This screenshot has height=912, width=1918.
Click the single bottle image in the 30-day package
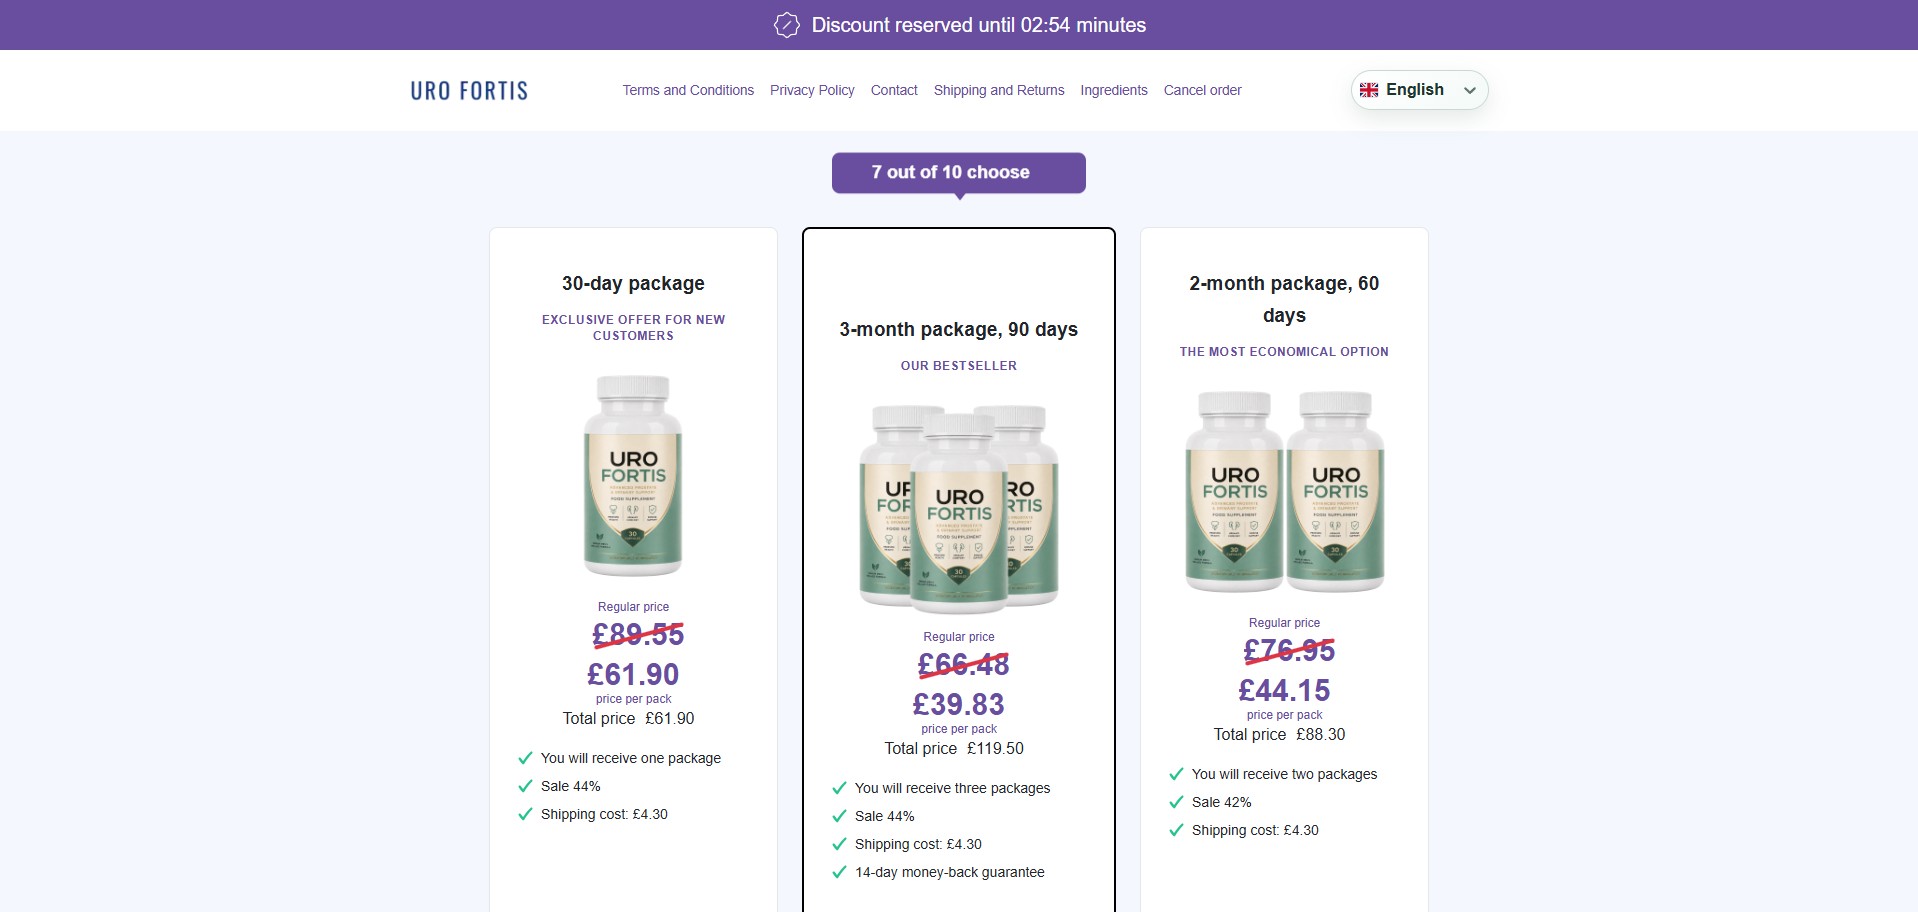coord(633,476)
